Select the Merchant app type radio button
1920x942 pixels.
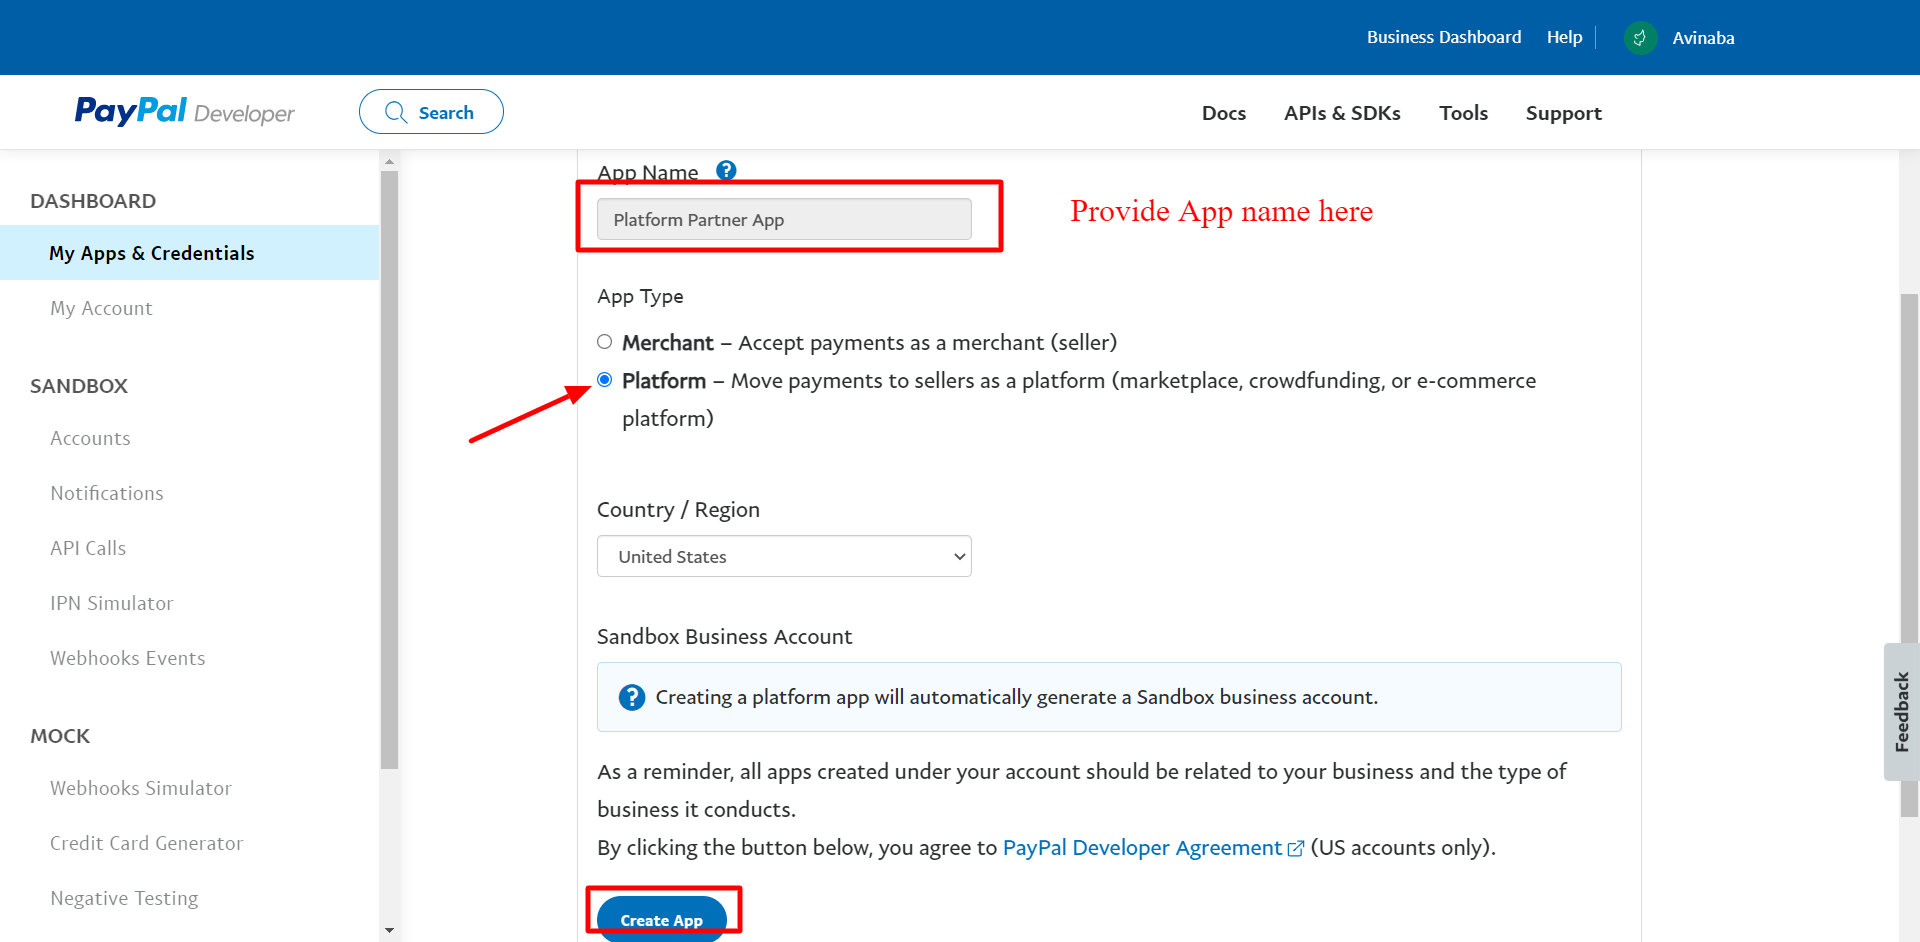(605, 342)
